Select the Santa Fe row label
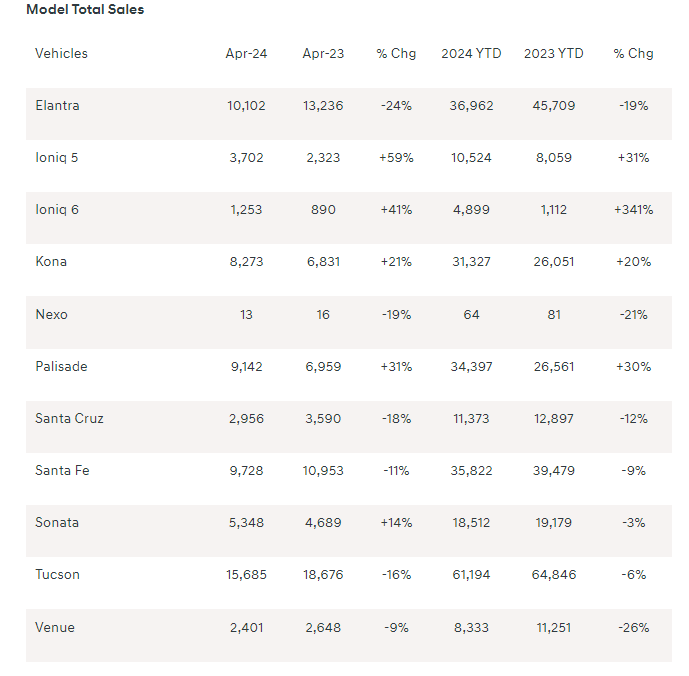 pyautogui.click(x=62, y=470)
